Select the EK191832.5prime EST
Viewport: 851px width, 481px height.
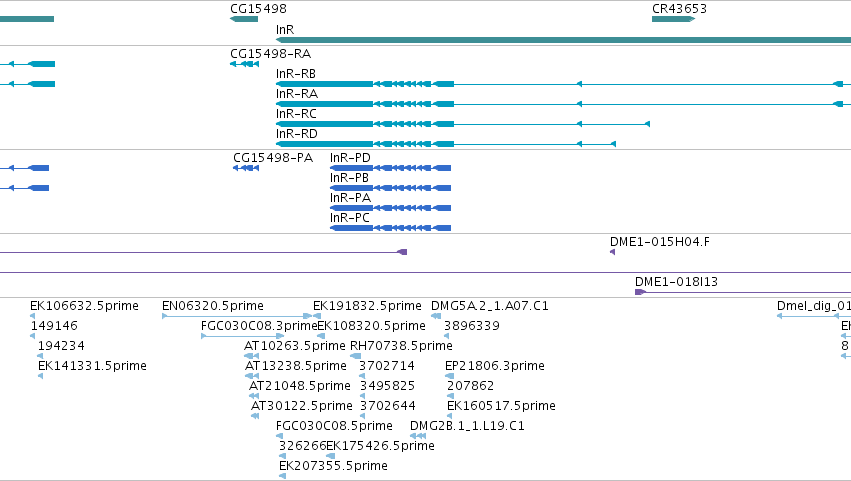coord(367,306)
